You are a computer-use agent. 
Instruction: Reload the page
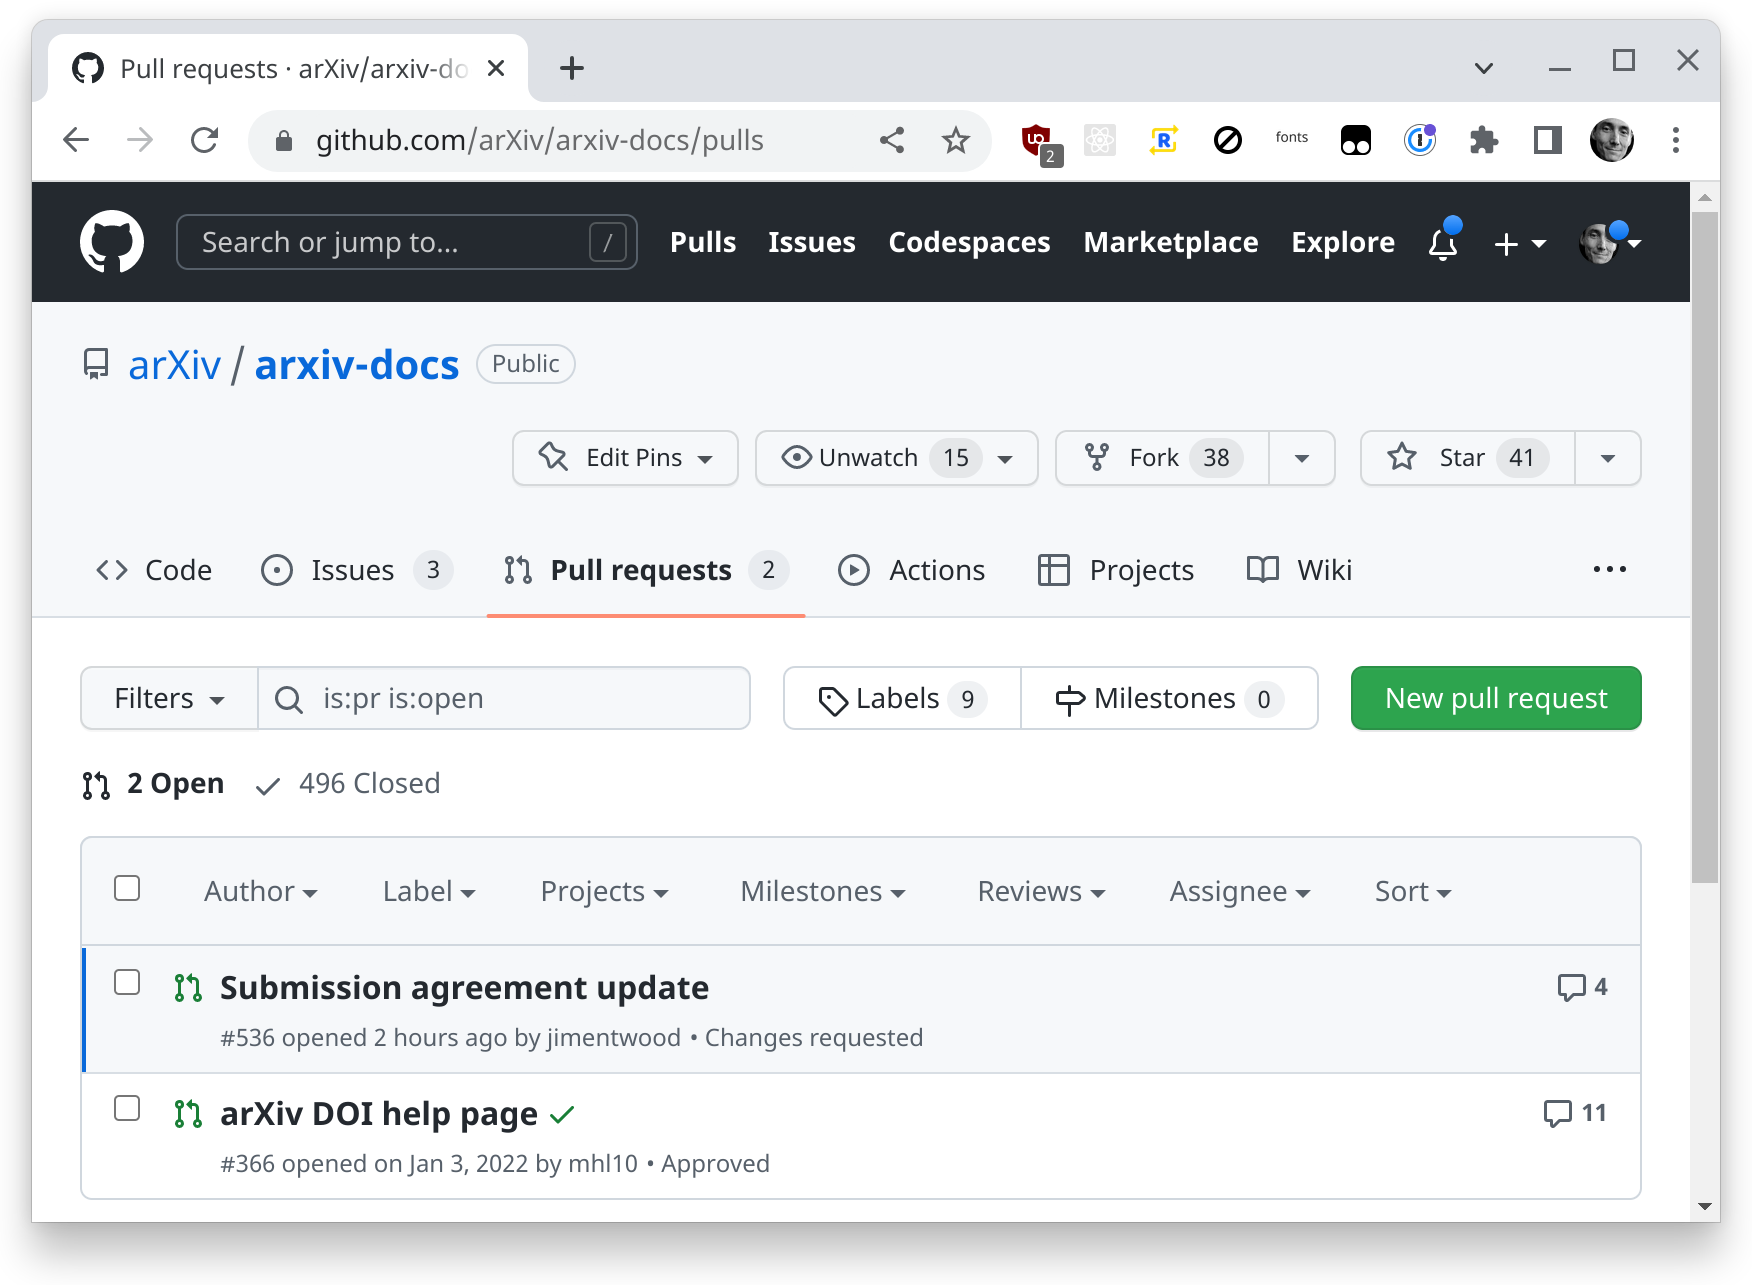(x=204, y=140)
